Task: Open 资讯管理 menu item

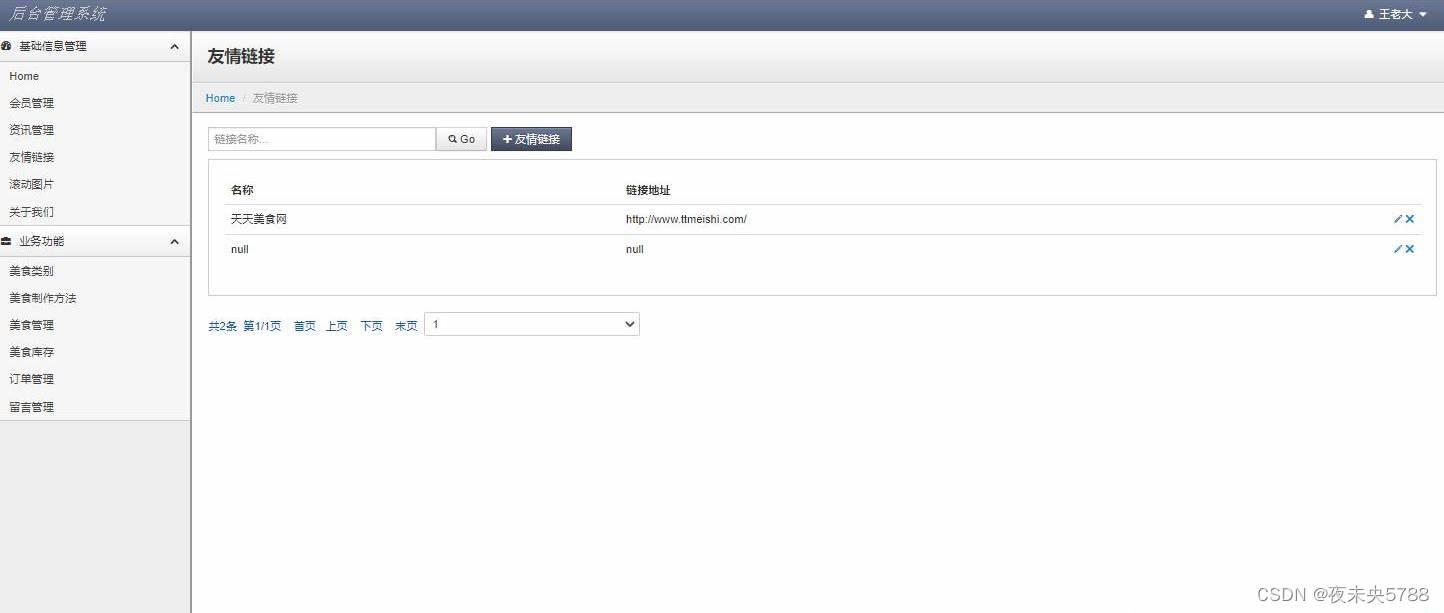Action: (x=32, y=130)
